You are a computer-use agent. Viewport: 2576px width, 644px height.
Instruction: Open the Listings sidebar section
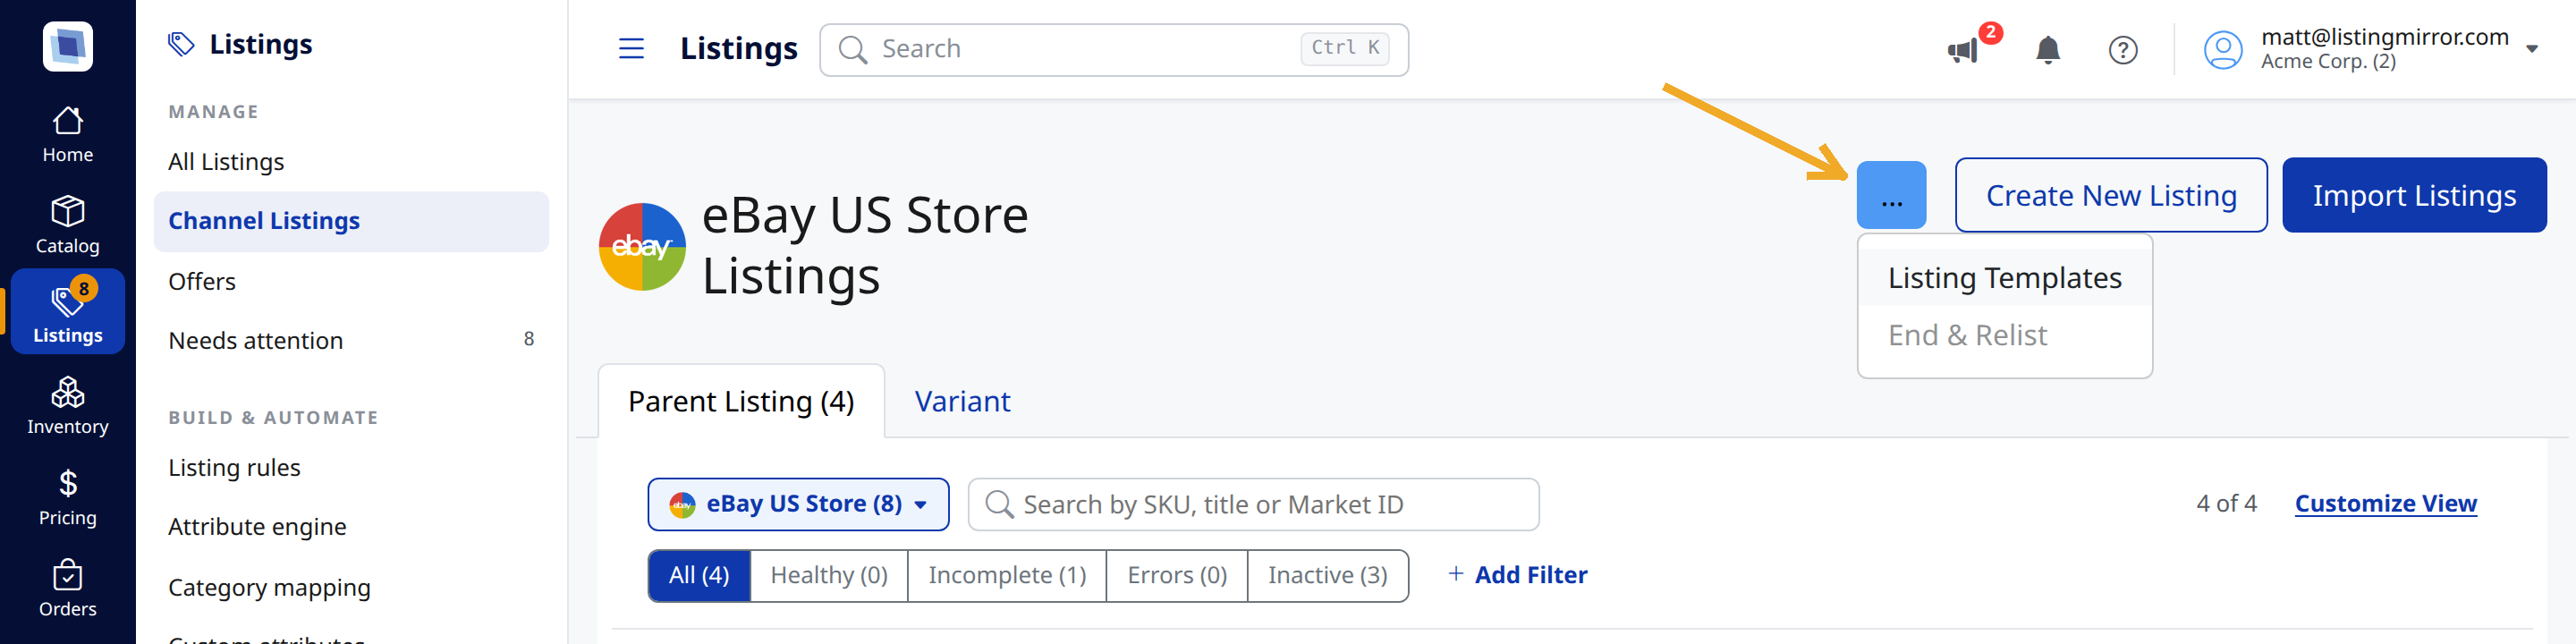(67, 311)
